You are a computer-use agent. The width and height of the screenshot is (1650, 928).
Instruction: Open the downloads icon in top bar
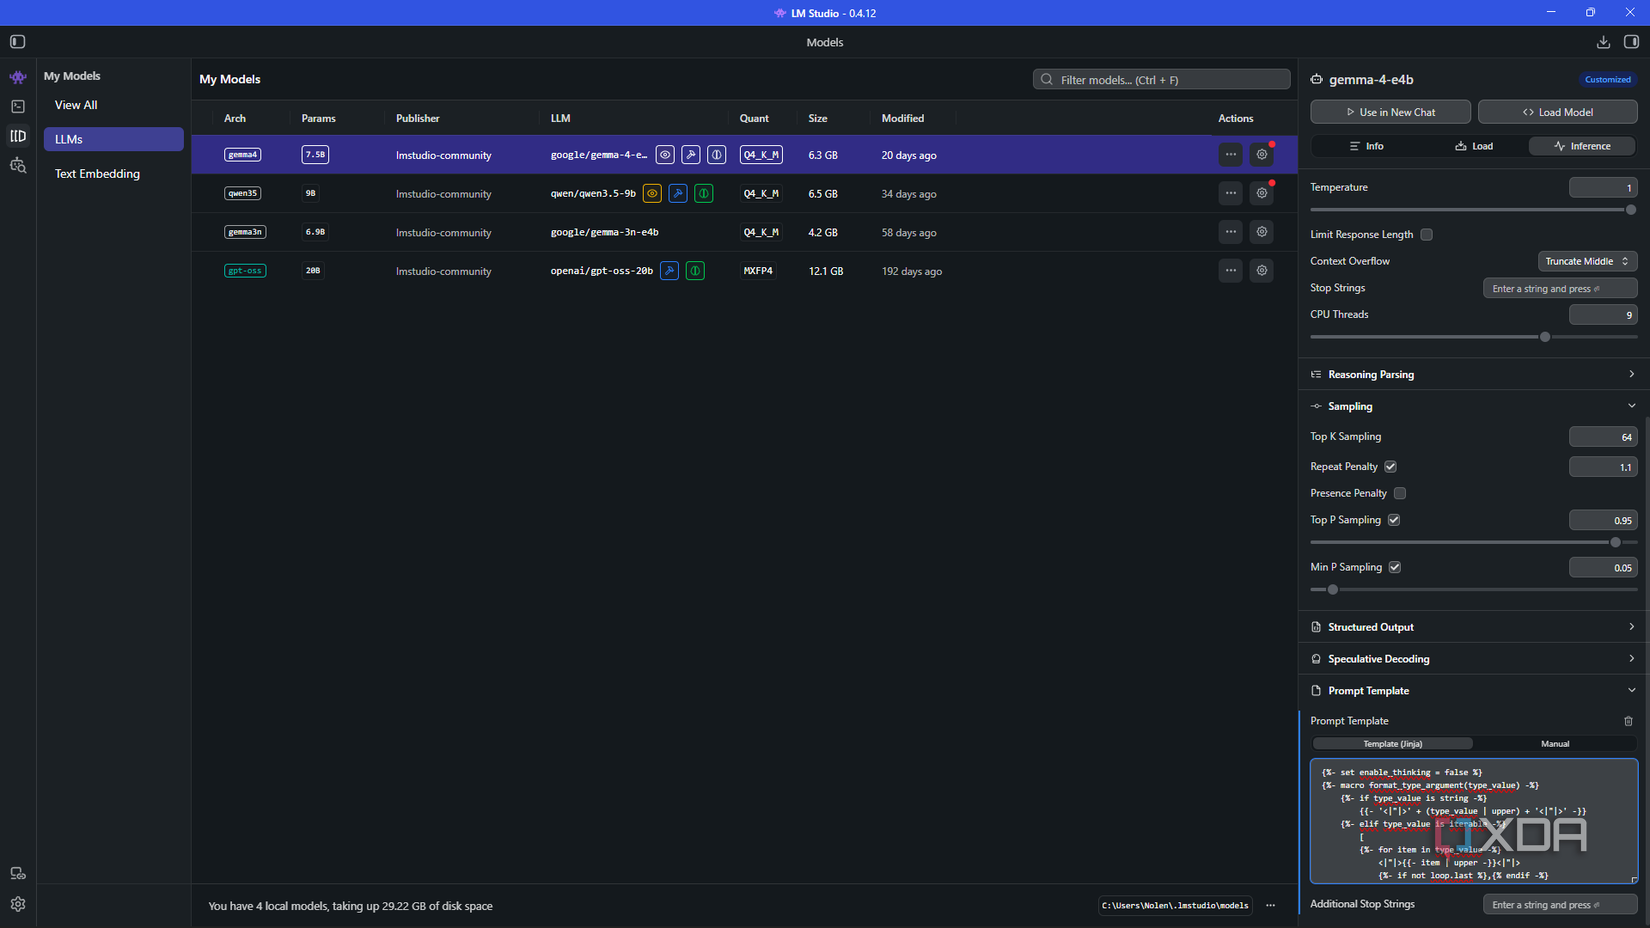(x=1603, y=42)
